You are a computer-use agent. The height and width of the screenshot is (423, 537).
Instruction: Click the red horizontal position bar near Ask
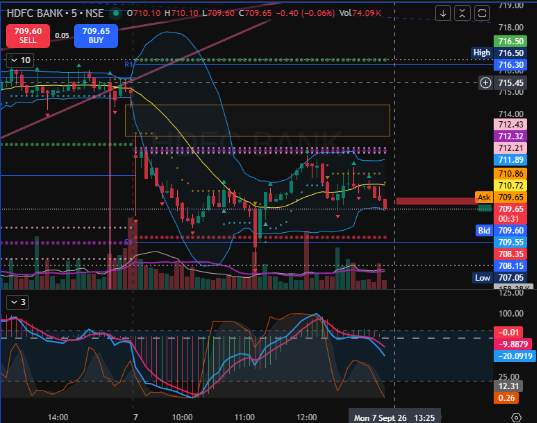pos(436,201)
